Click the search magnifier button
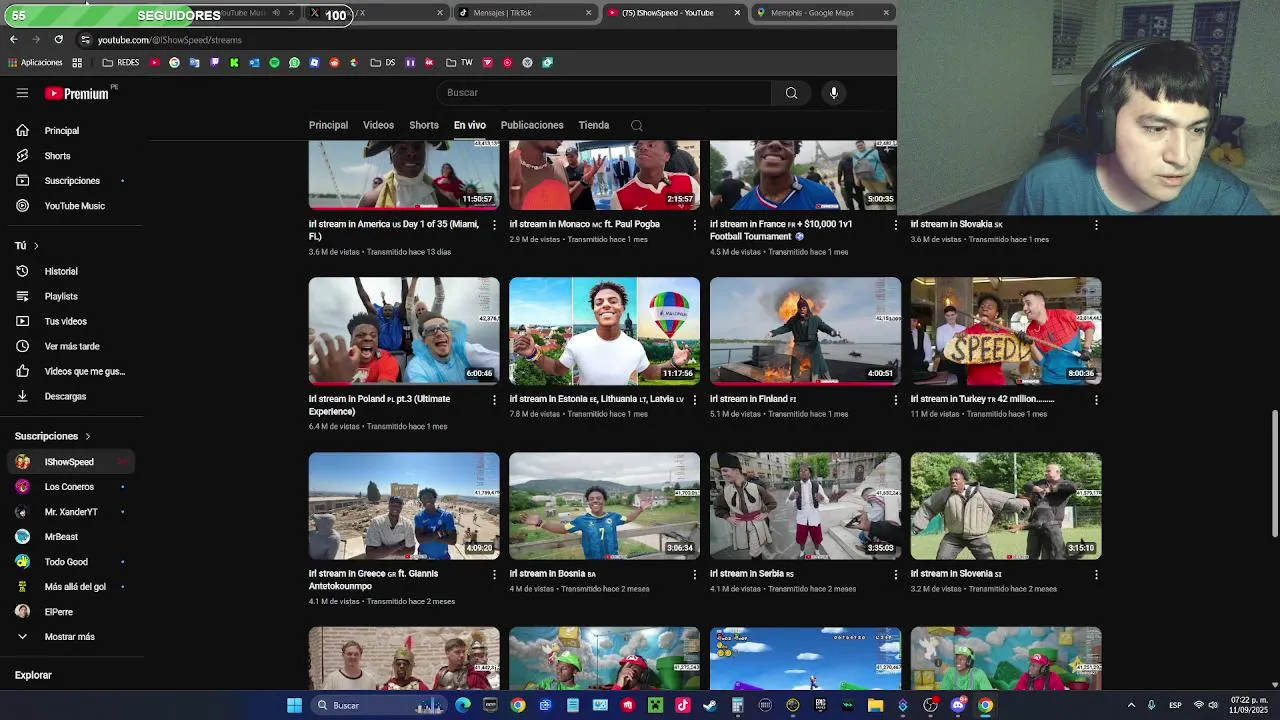1280x720 pixels. click(x=791, y=93)
